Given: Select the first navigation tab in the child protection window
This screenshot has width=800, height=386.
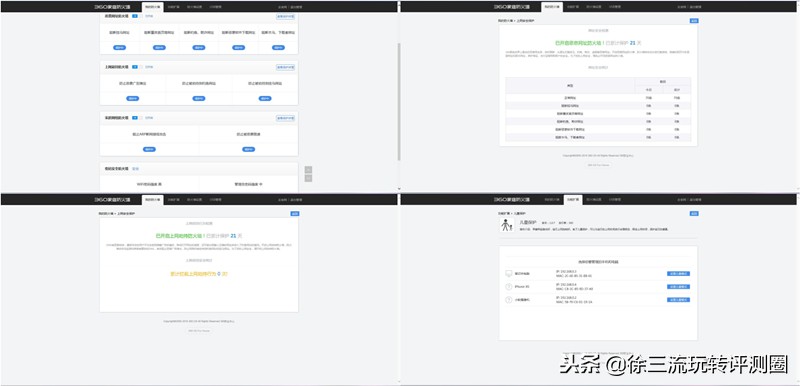Looking at the screenshot, I should (x=552, y=200).
